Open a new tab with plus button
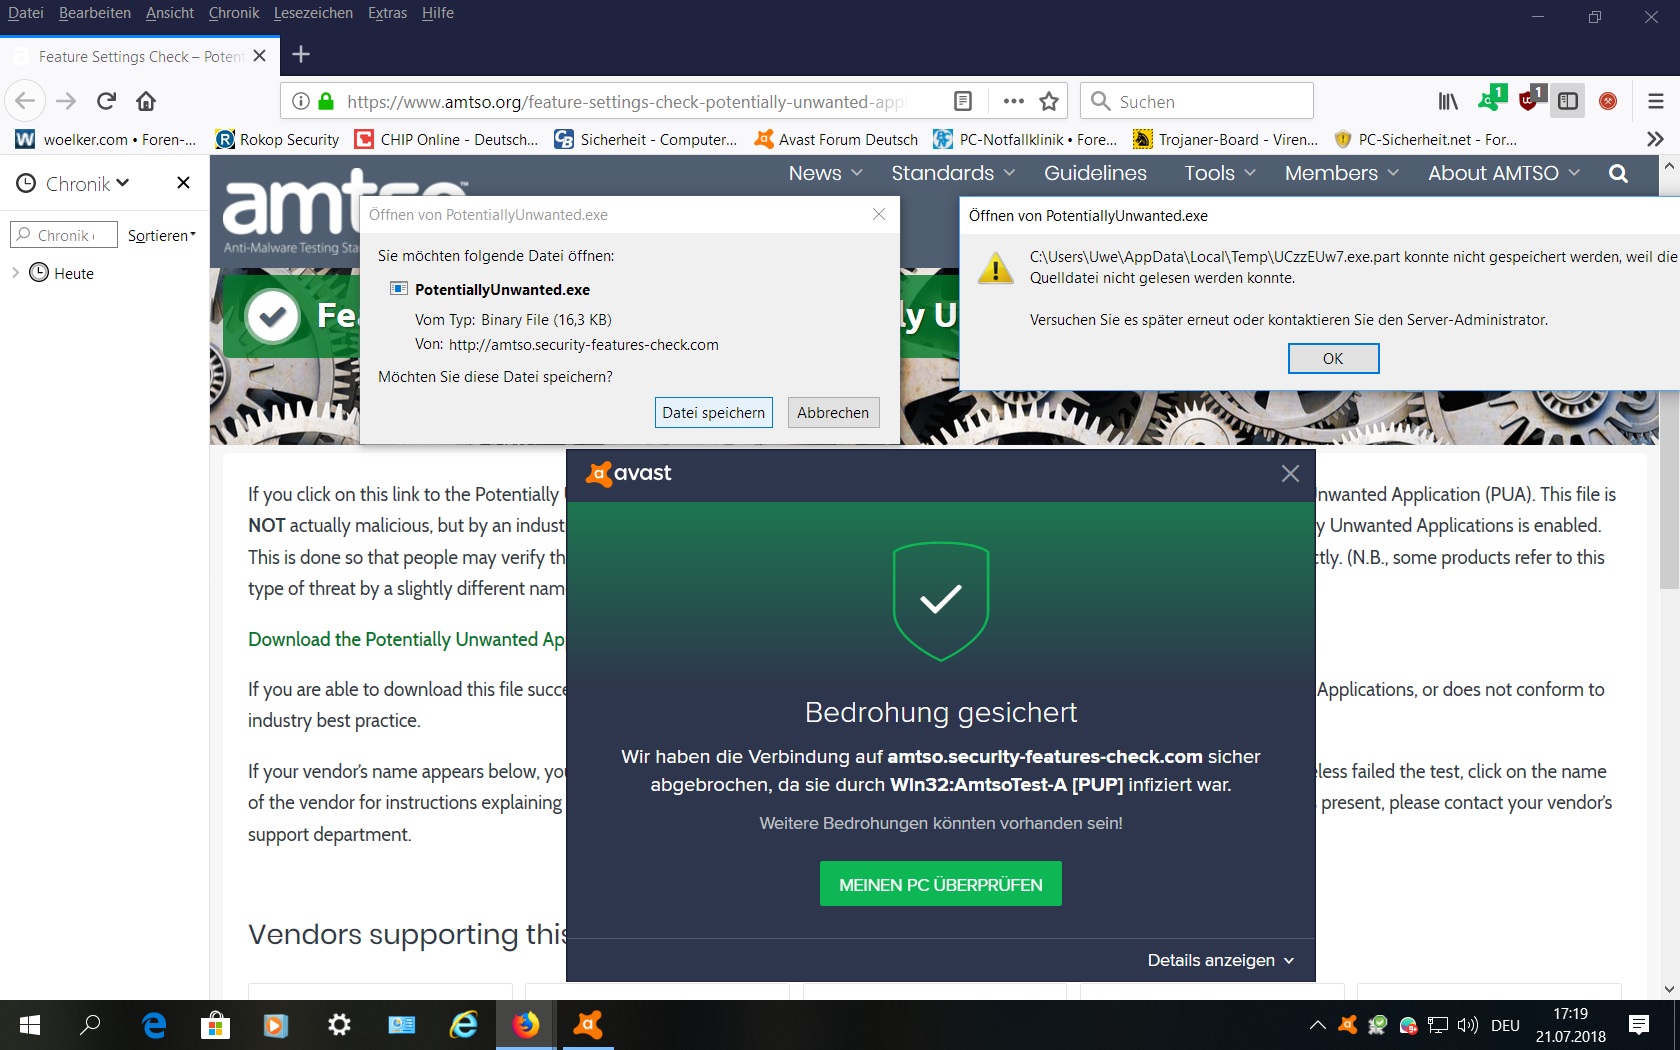Viewport: 1680px width, 1050px height. pos(301,55)
